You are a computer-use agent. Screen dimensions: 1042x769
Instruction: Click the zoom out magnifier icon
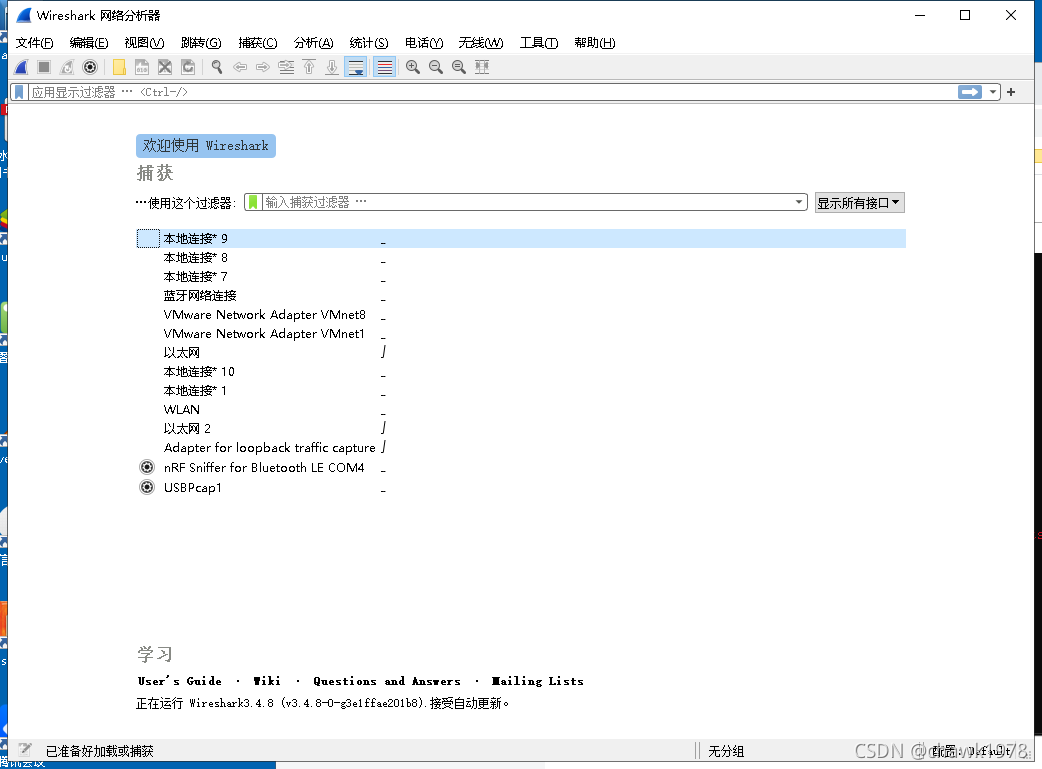tap(436, 67)
